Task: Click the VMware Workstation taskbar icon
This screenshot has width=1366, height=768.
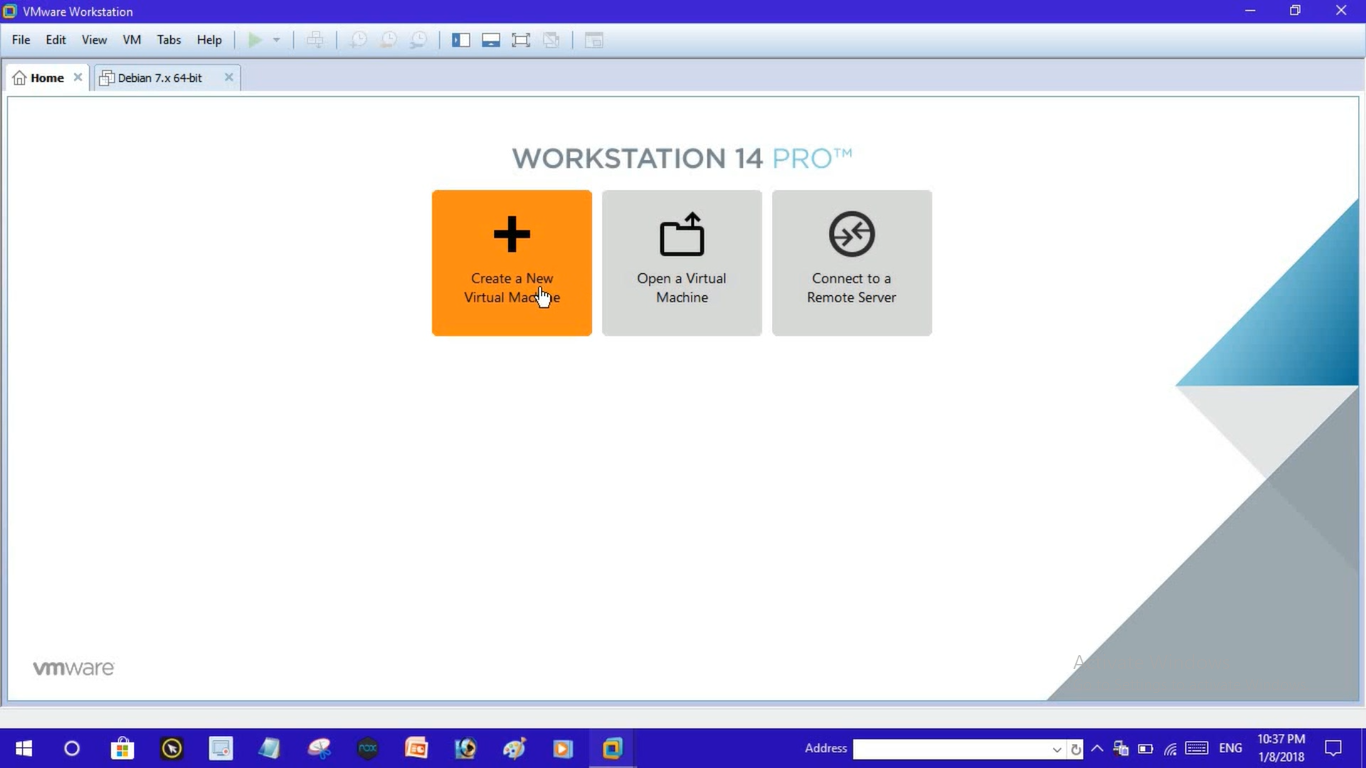Action: click(612, 748)
